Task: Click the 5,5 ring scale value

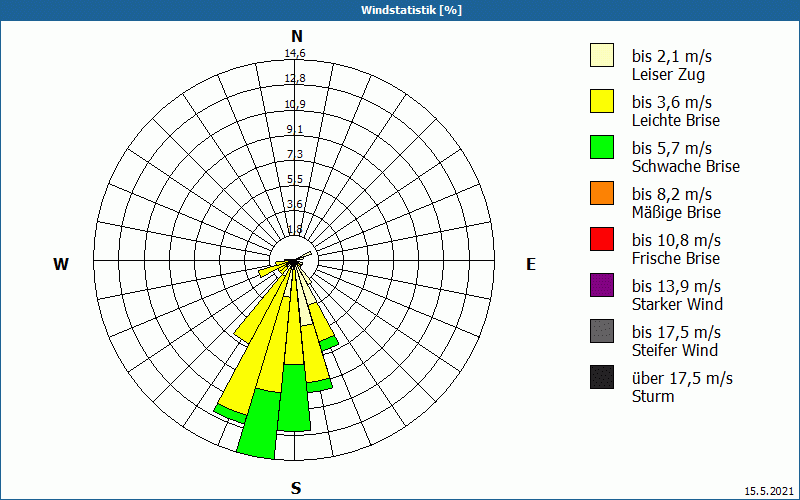Action: [x=295, y=179]
